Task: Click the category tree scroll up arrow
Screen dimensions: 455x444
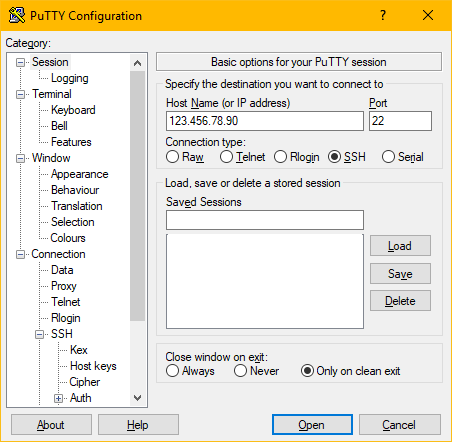Action: [x=137, y=63]
